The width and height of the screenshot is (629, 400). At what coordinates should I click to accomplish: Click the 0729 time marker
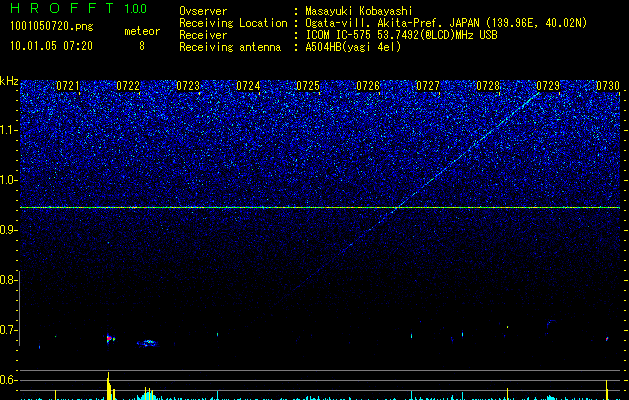548,86
